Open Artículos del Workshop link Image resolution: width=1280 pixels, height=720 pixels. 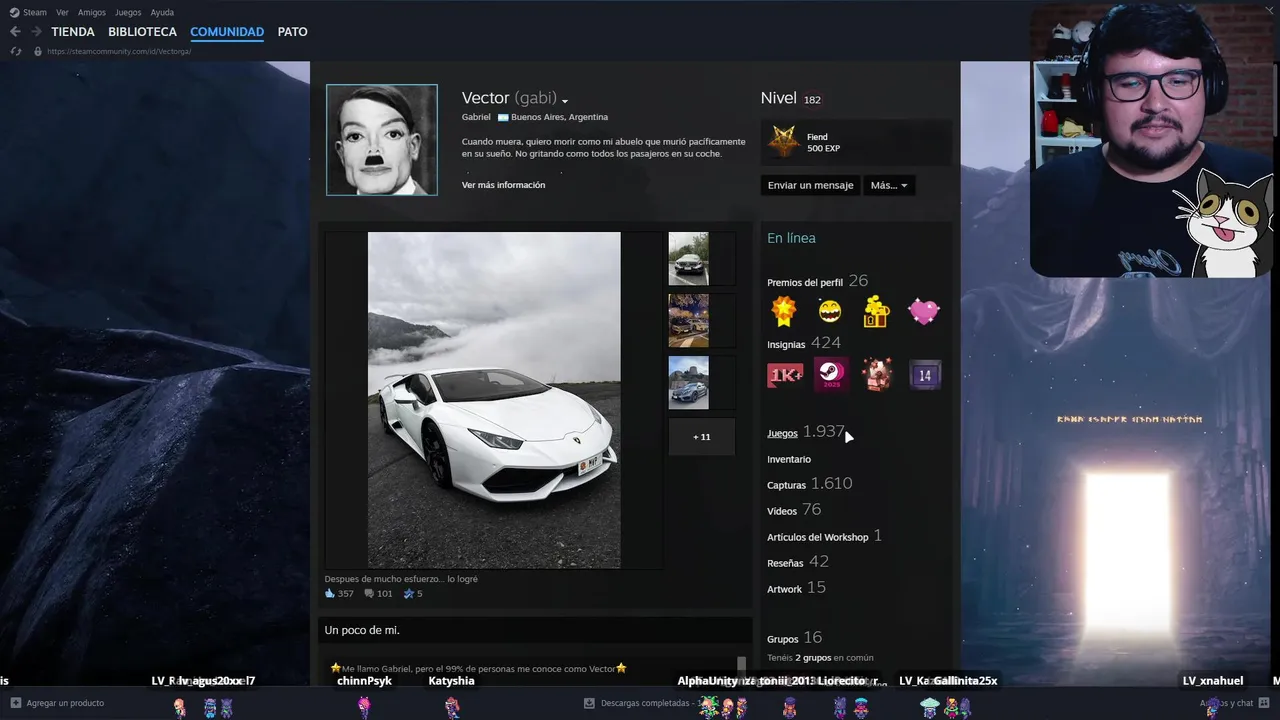click(817, 537)
